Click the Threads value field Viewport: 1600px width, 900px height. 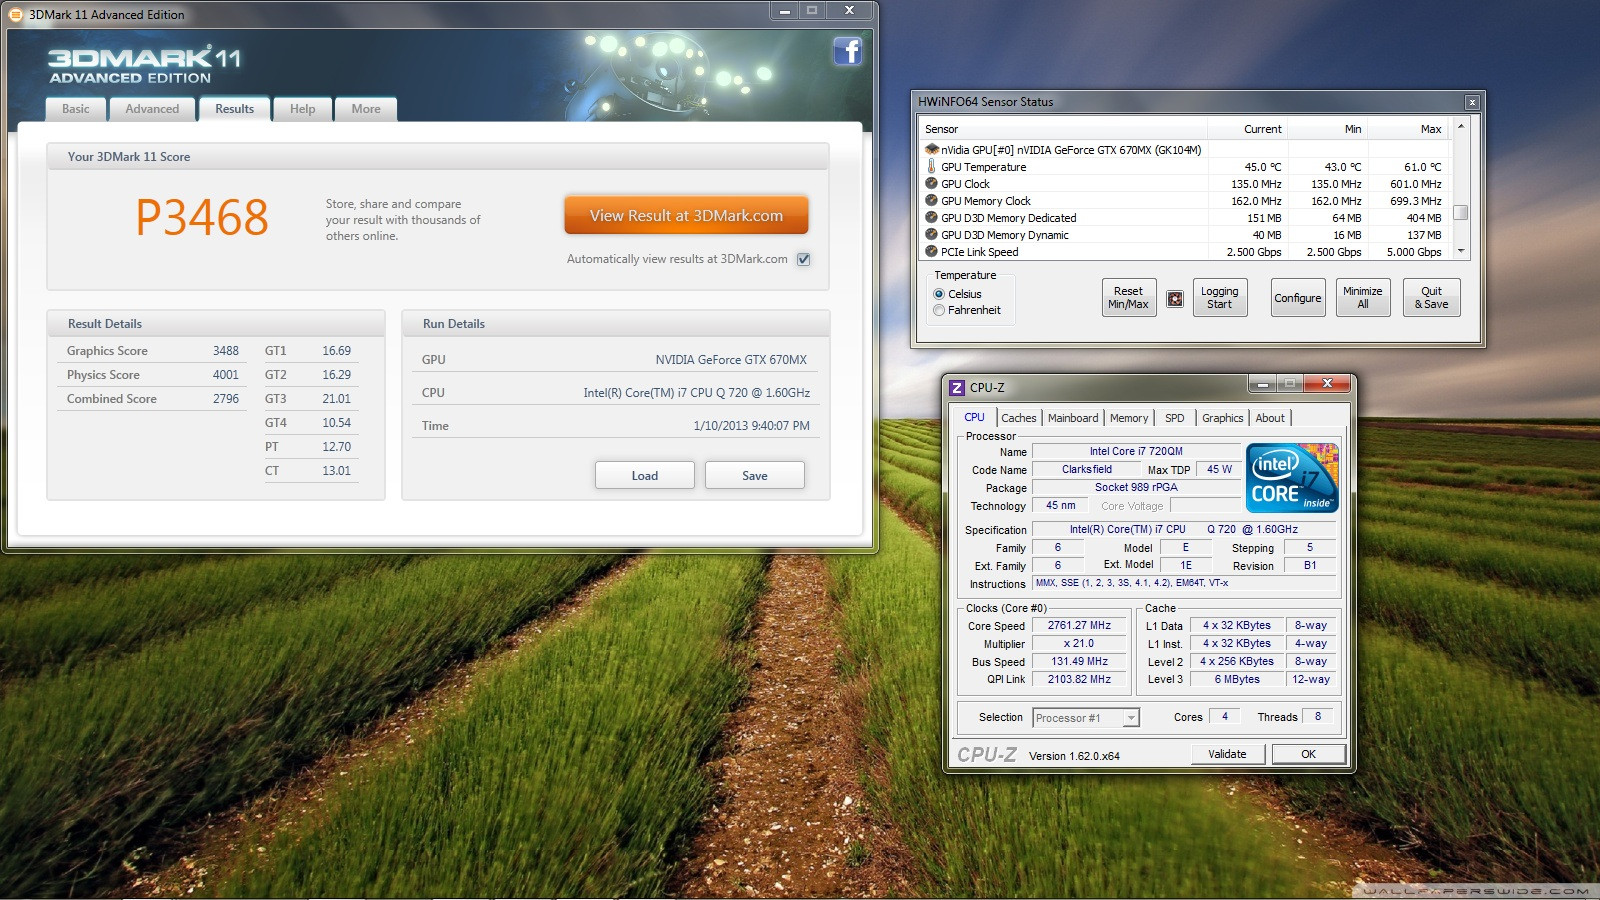click(1318, 716)
